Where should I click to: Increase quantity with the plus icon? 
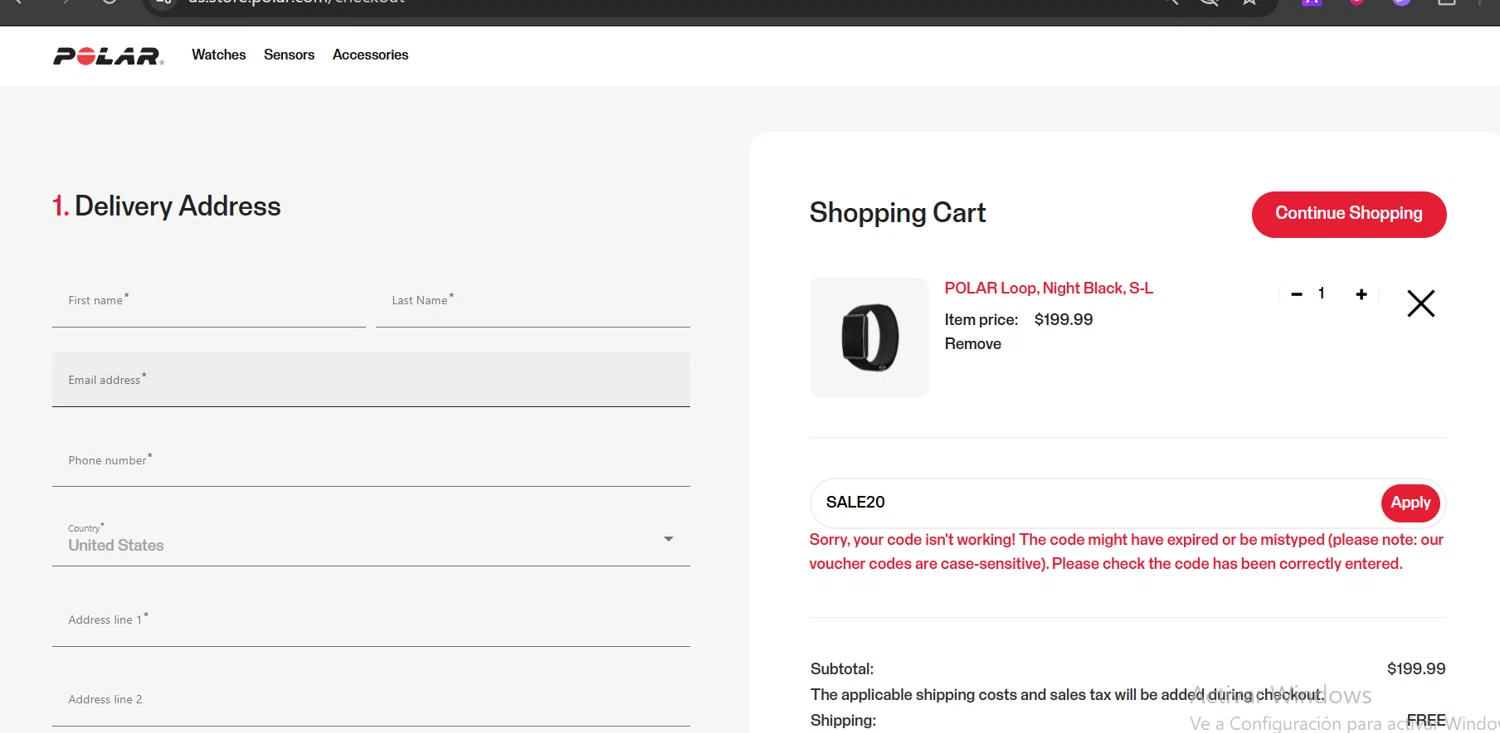point(1361,294)
